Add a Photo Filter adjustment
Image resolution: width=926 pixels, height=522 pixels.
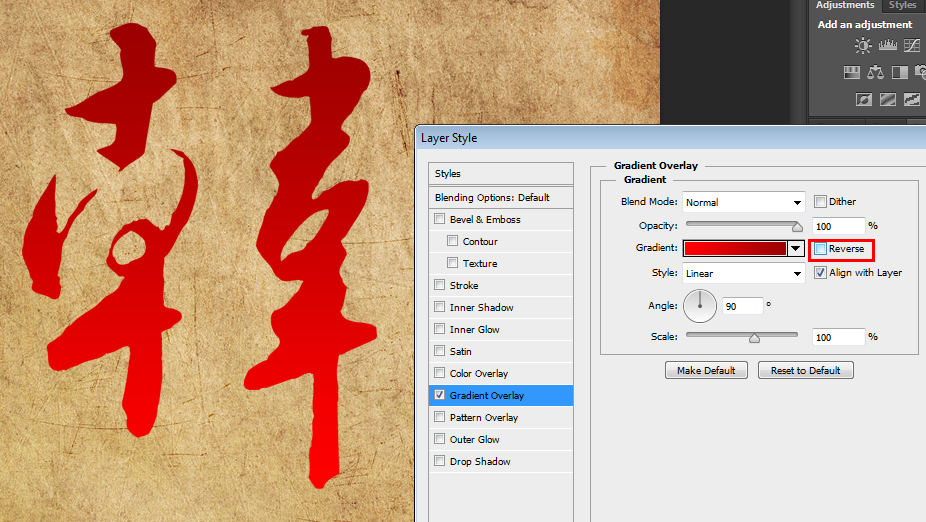[920, 73]
